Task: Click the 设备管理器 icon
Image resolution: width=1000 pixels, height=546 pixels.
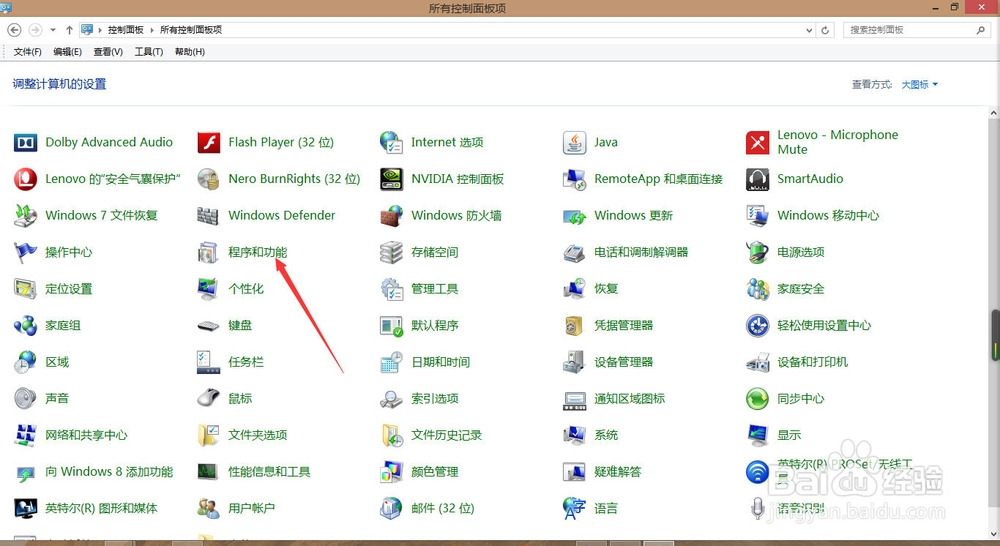Action: [x=574, y=362]
